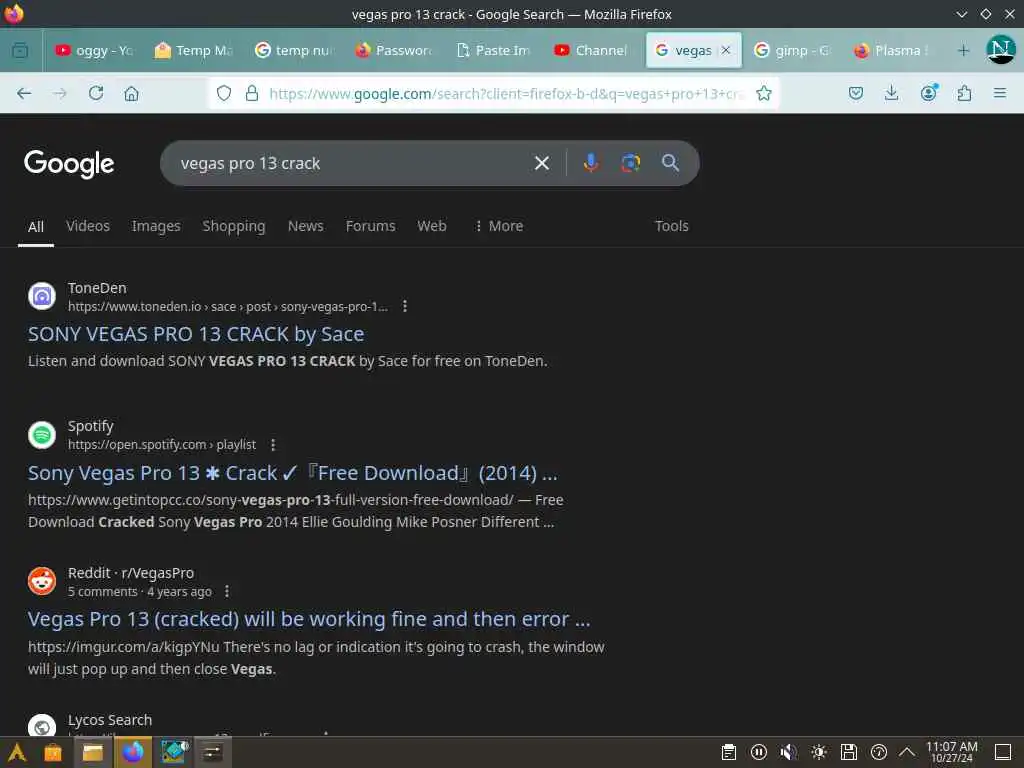Open the extensions puzzle icon
Image resolution: width=1024 pixels, height=768 pixels.
pyautogui.click(x=964, y=93)
